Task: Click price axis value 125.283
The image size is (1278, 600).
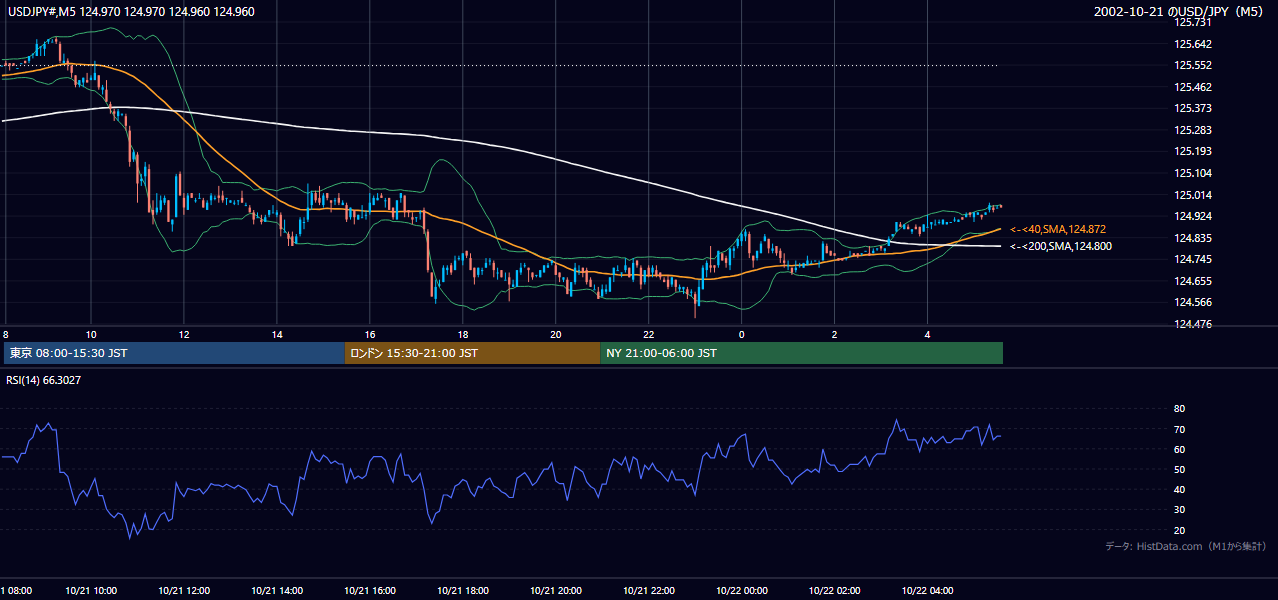Action: coord(1192,130)
